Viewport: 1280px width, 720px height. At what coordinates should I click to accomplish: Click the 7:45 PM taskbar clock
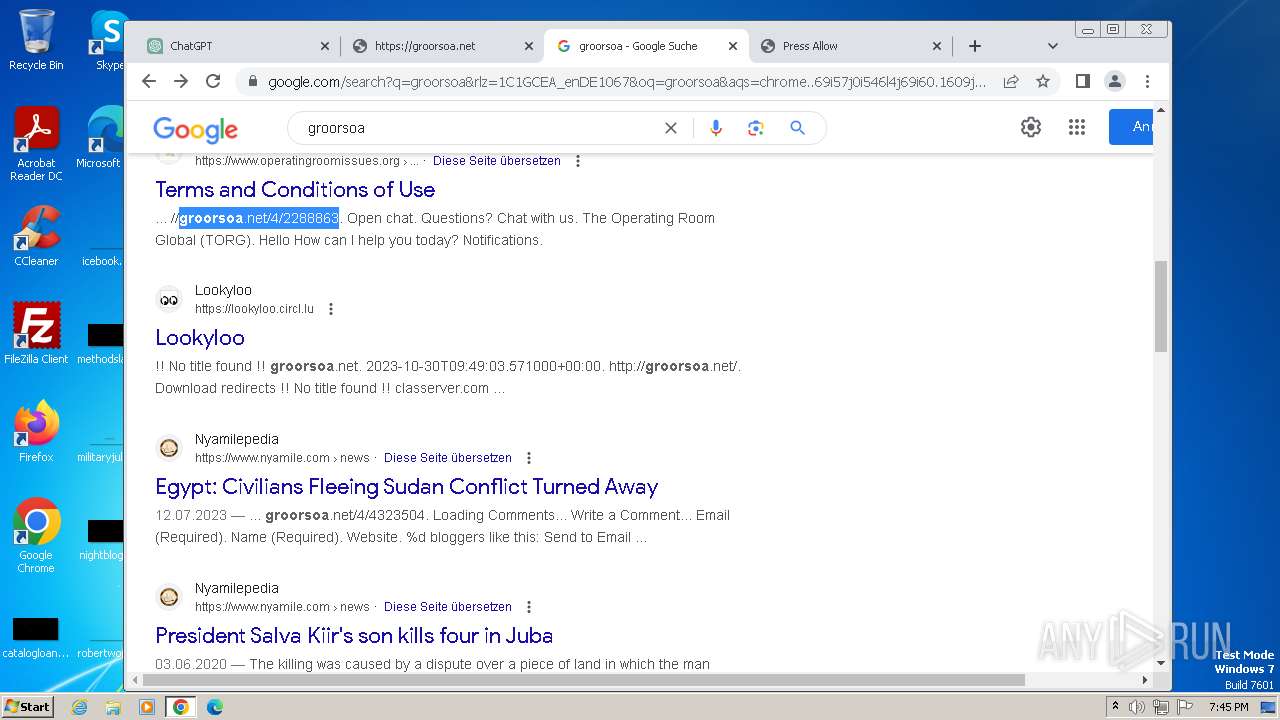(1229, 707)
